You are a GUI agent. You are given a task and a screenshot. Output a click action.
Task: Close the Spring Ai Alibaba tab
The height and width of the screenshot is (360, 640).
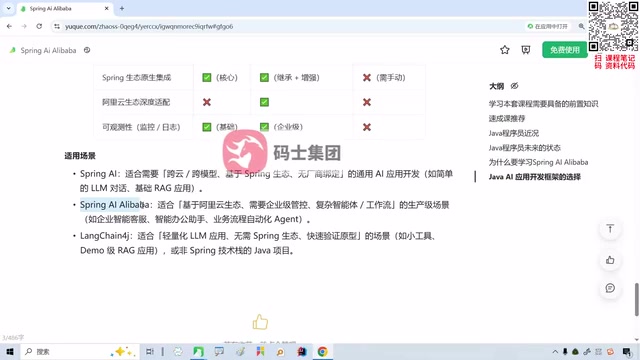pos(107,8)
